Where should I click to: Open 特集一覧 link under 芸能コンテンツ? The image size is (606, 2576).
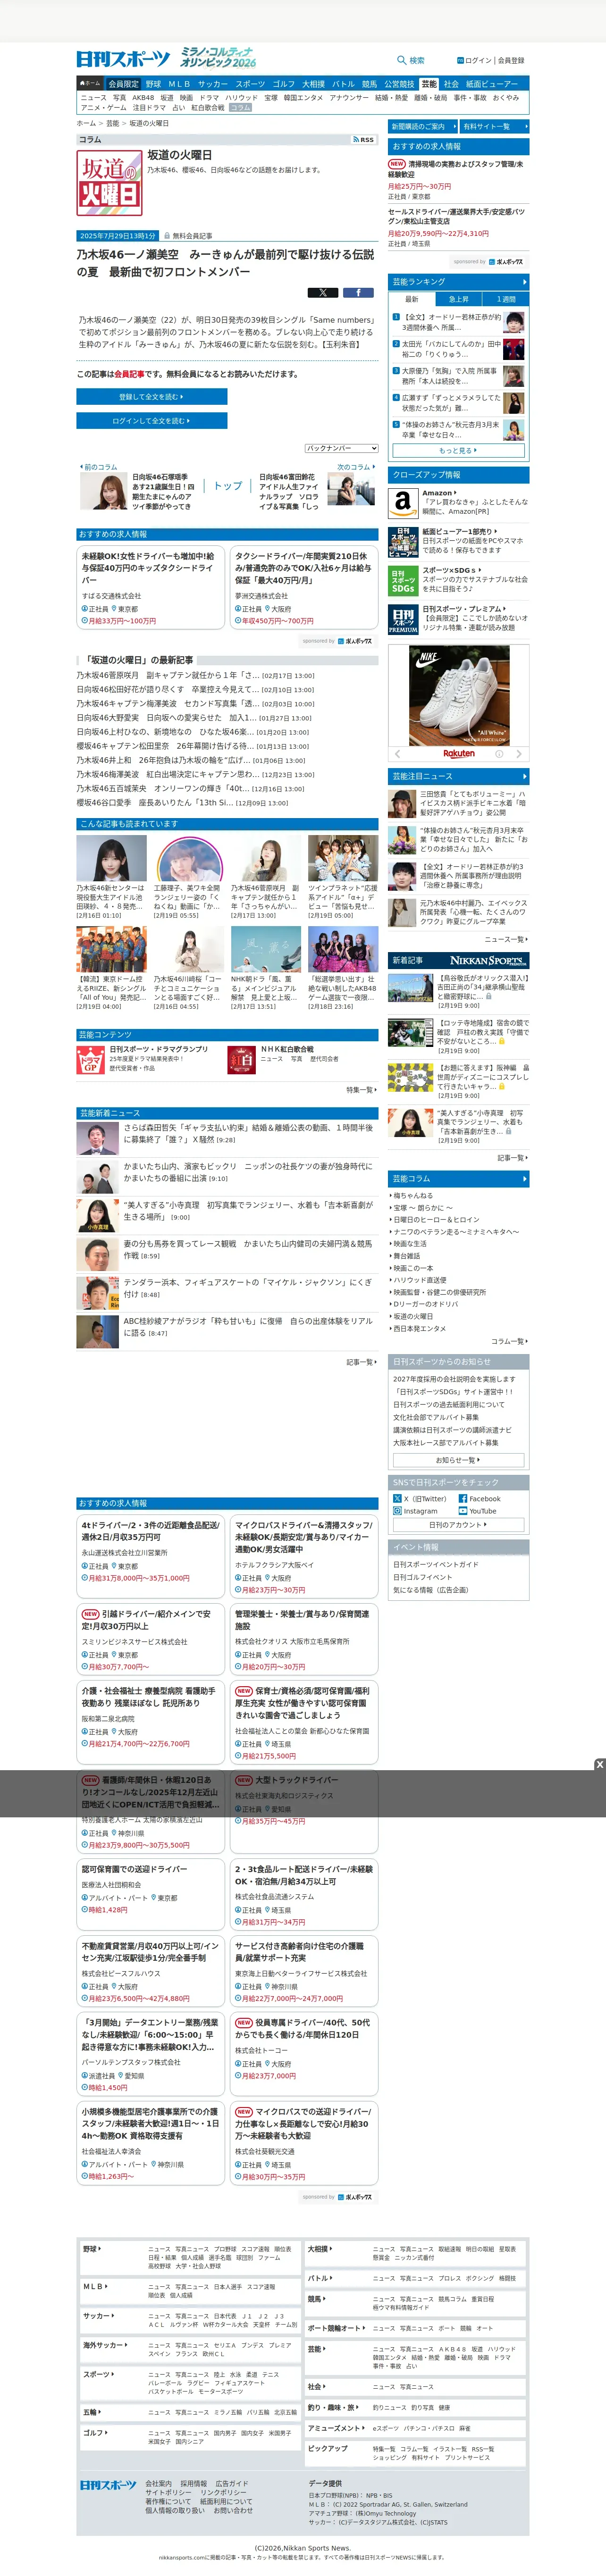pyautogui.click(x=360, y=1090)
